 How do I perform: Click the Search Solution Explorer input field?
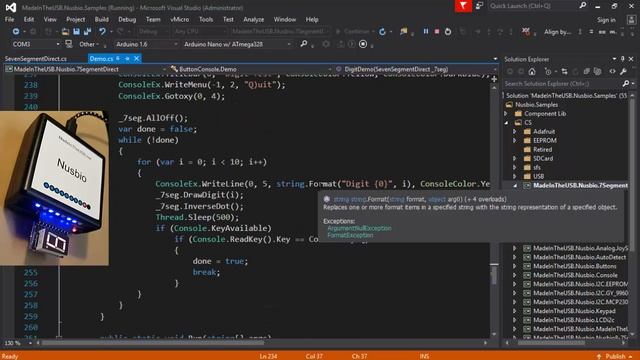pyautogui.click(x=563, y=84)
